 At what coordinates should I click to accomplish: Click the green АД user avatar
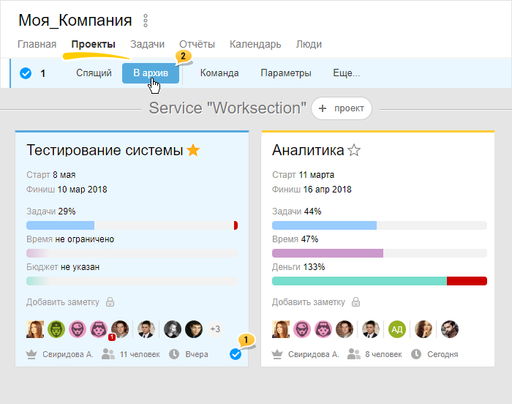coord(397,329)
